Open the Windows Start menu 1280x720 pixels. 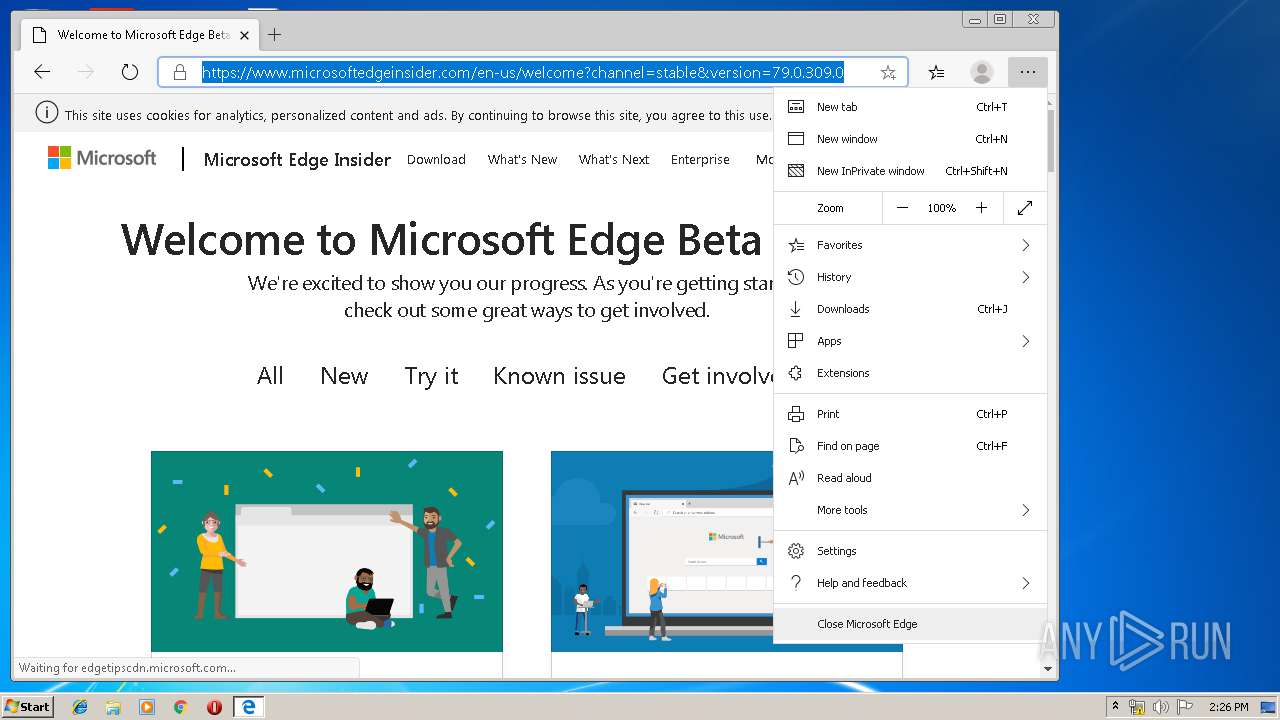coord(28,706)
